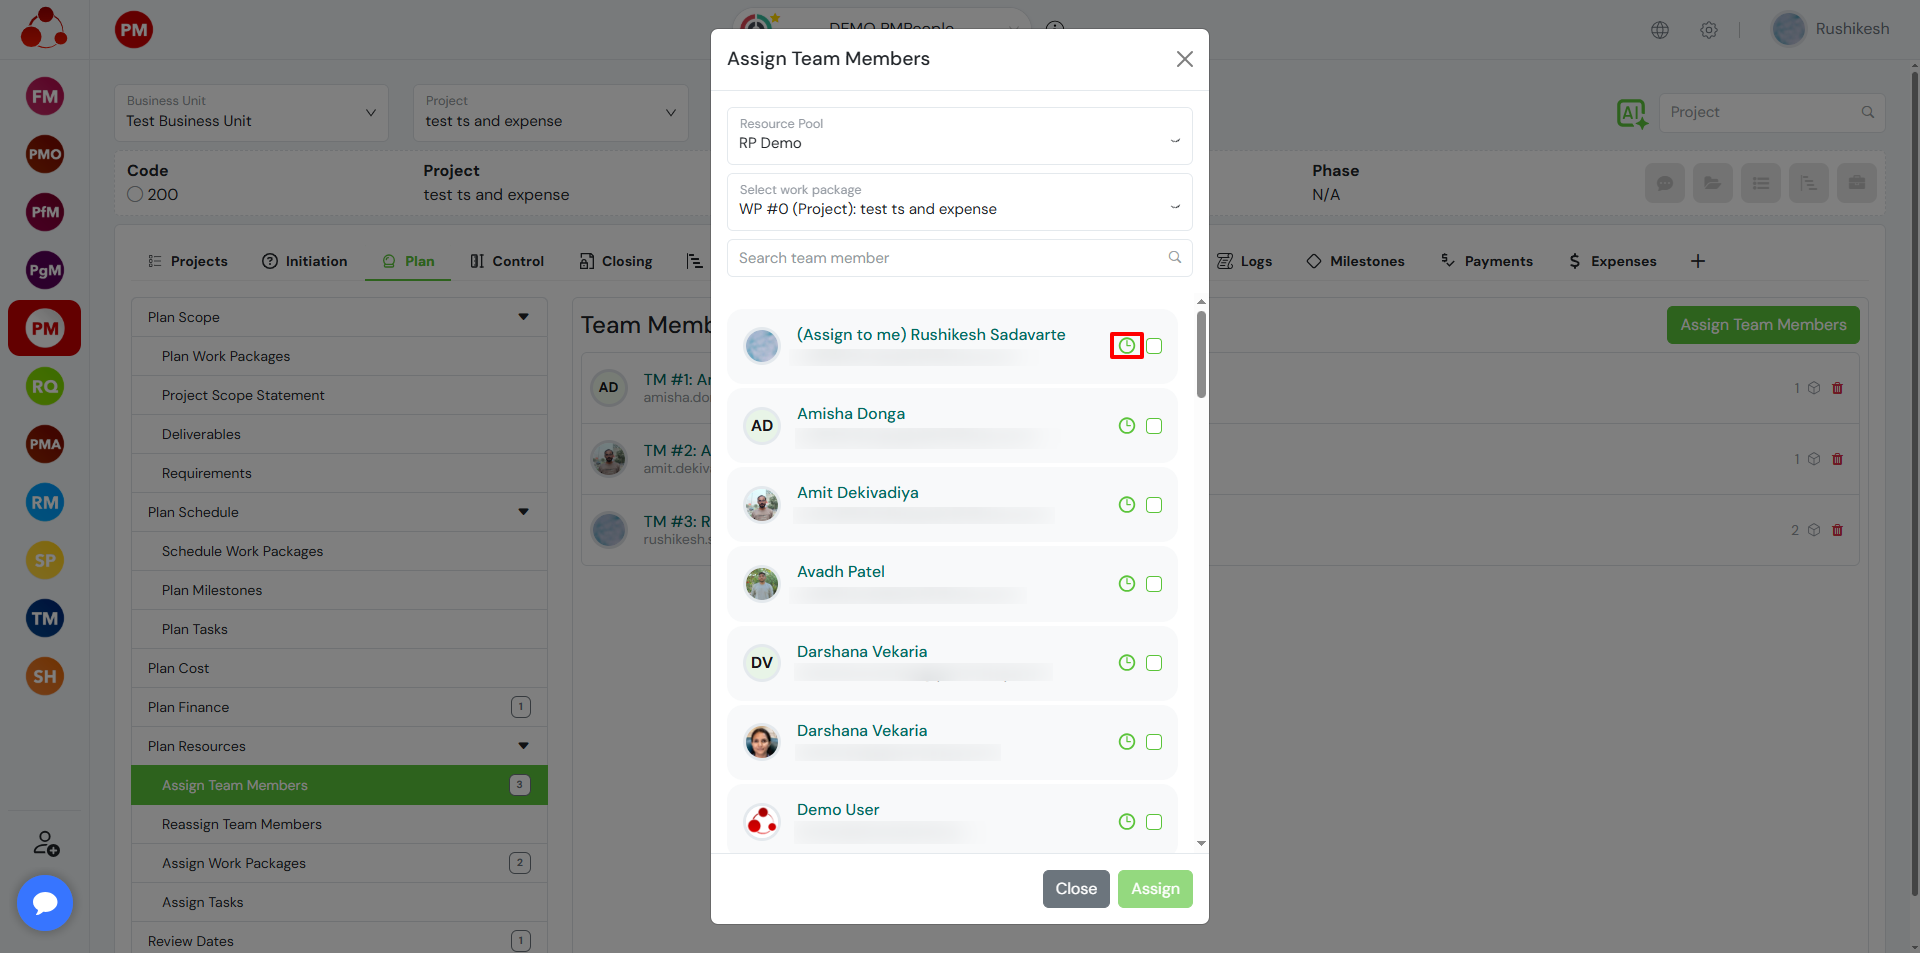Check the Assign to me Rushikesh checkbox
The width and height of the screenshot is (1920, 953).
[x=1154, y=346]
